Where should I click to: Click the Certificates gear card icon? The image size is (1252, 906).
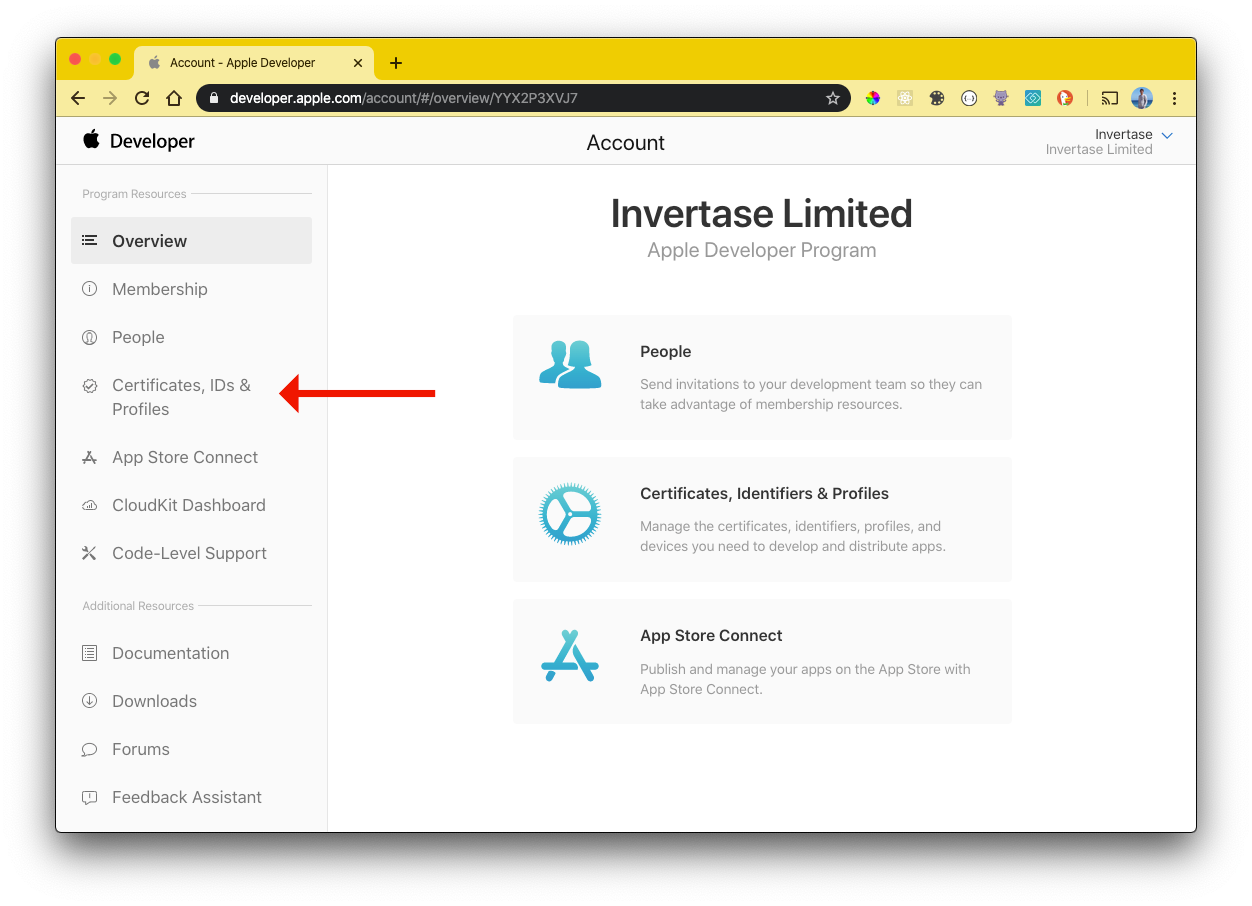point(570,514)
